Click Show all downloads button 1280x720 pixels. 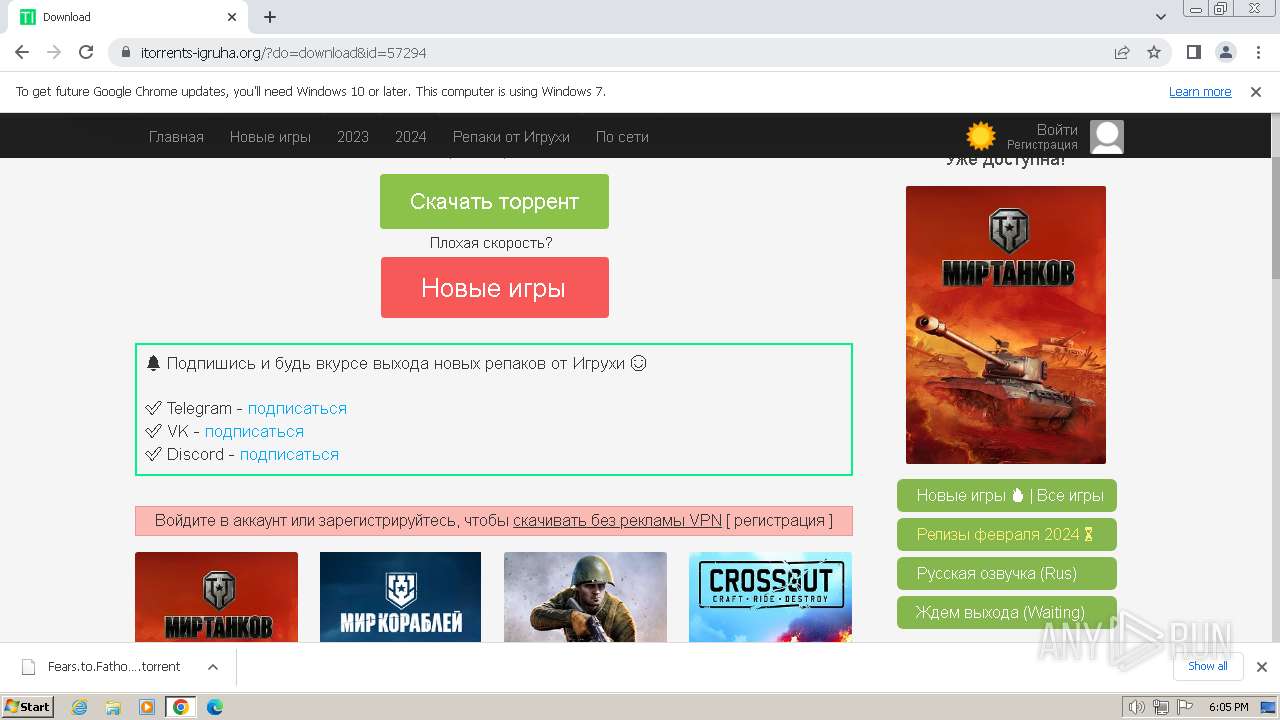point(1208,666)
